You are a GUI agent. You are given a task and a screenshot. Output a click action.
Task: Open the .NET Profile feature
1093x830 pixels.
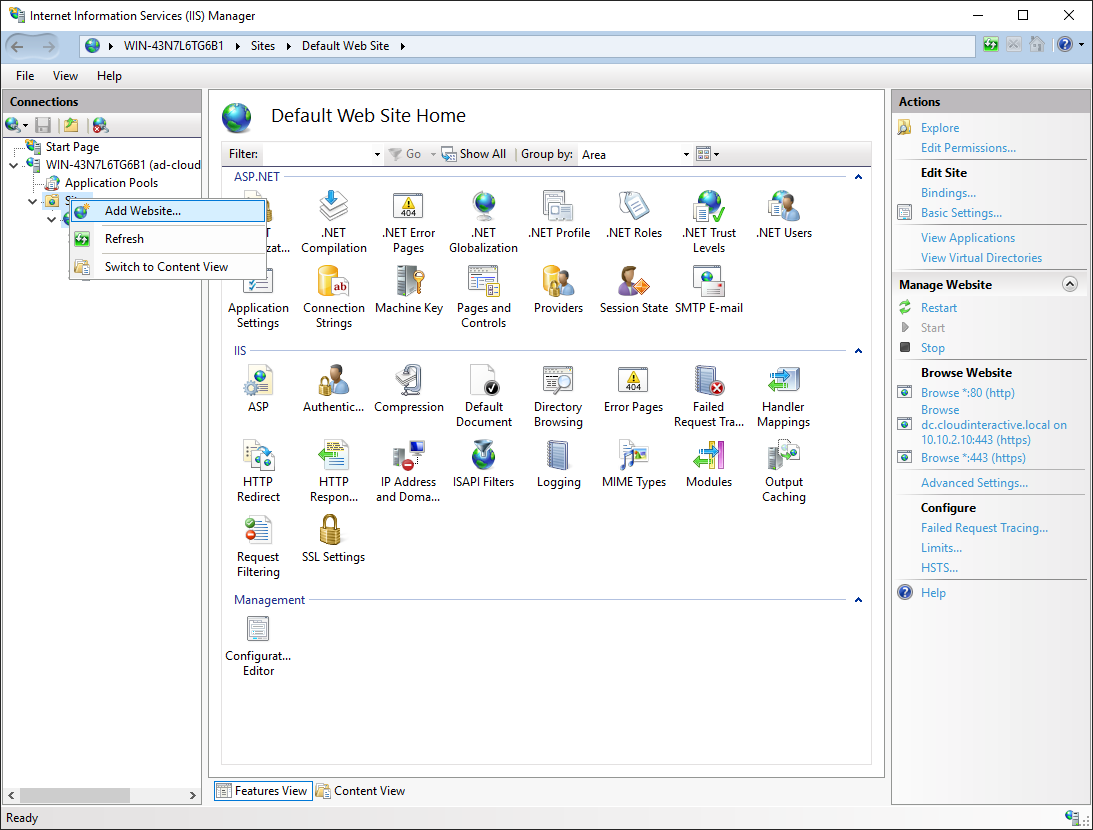pyautogui.click(x=558, y=215)
